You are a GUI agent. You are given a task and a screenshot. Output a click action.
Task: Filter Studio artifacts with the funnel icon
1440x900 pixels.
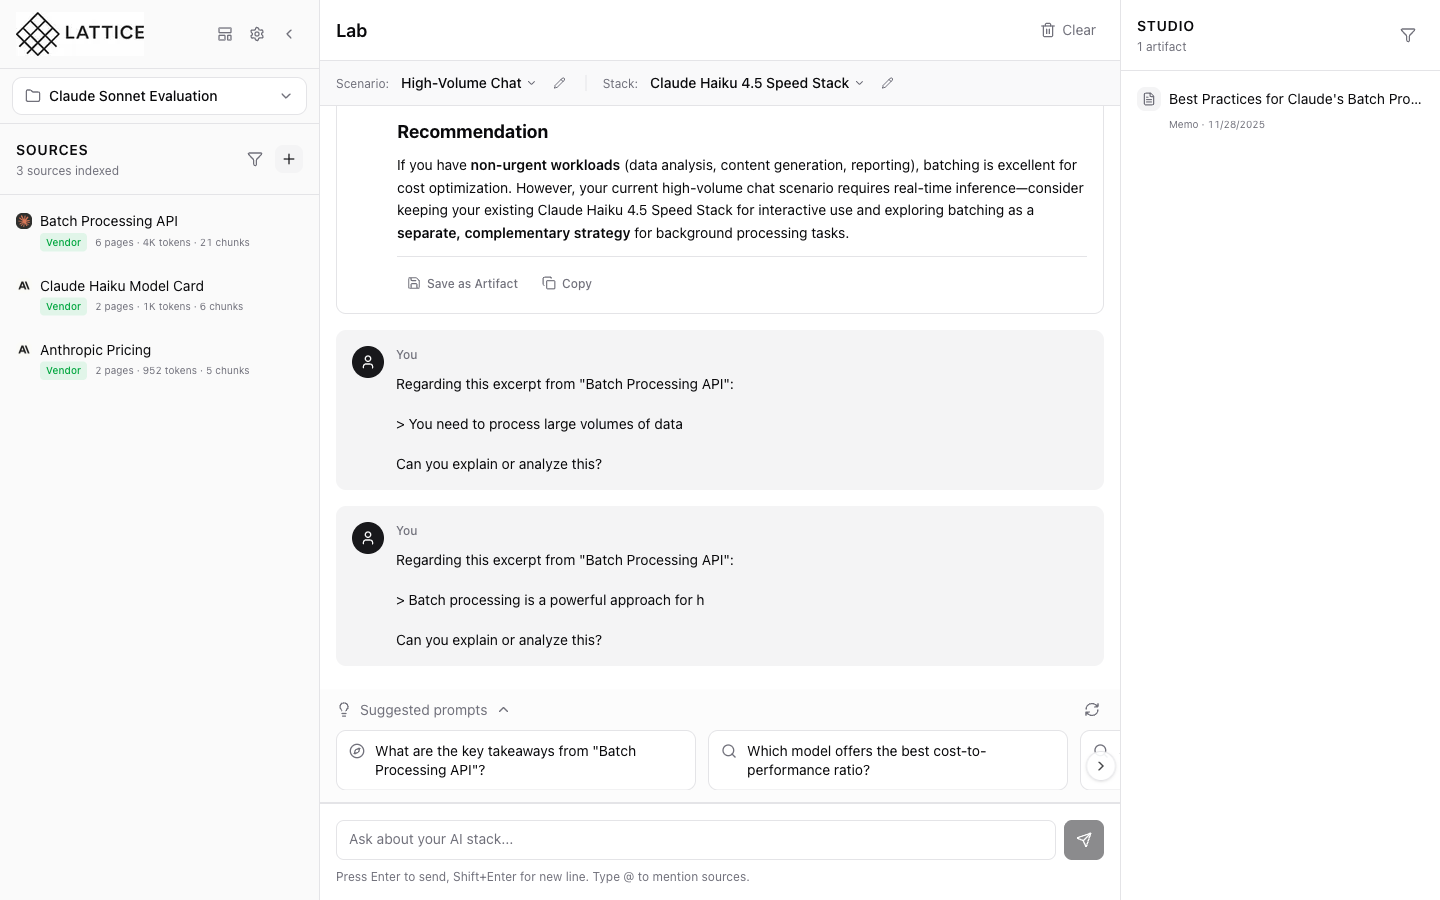(x=1408, y=34)
